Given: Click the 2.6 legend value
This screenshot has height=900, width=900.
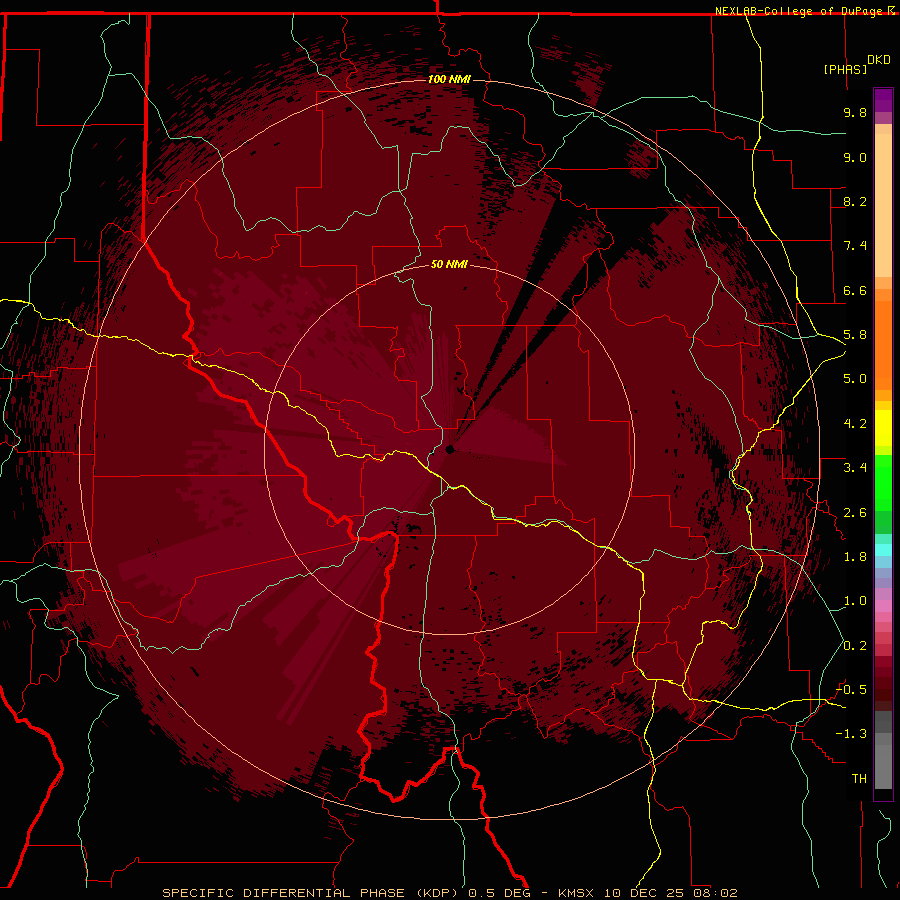Looking at the screenshot, I should [x=855, y=513].
